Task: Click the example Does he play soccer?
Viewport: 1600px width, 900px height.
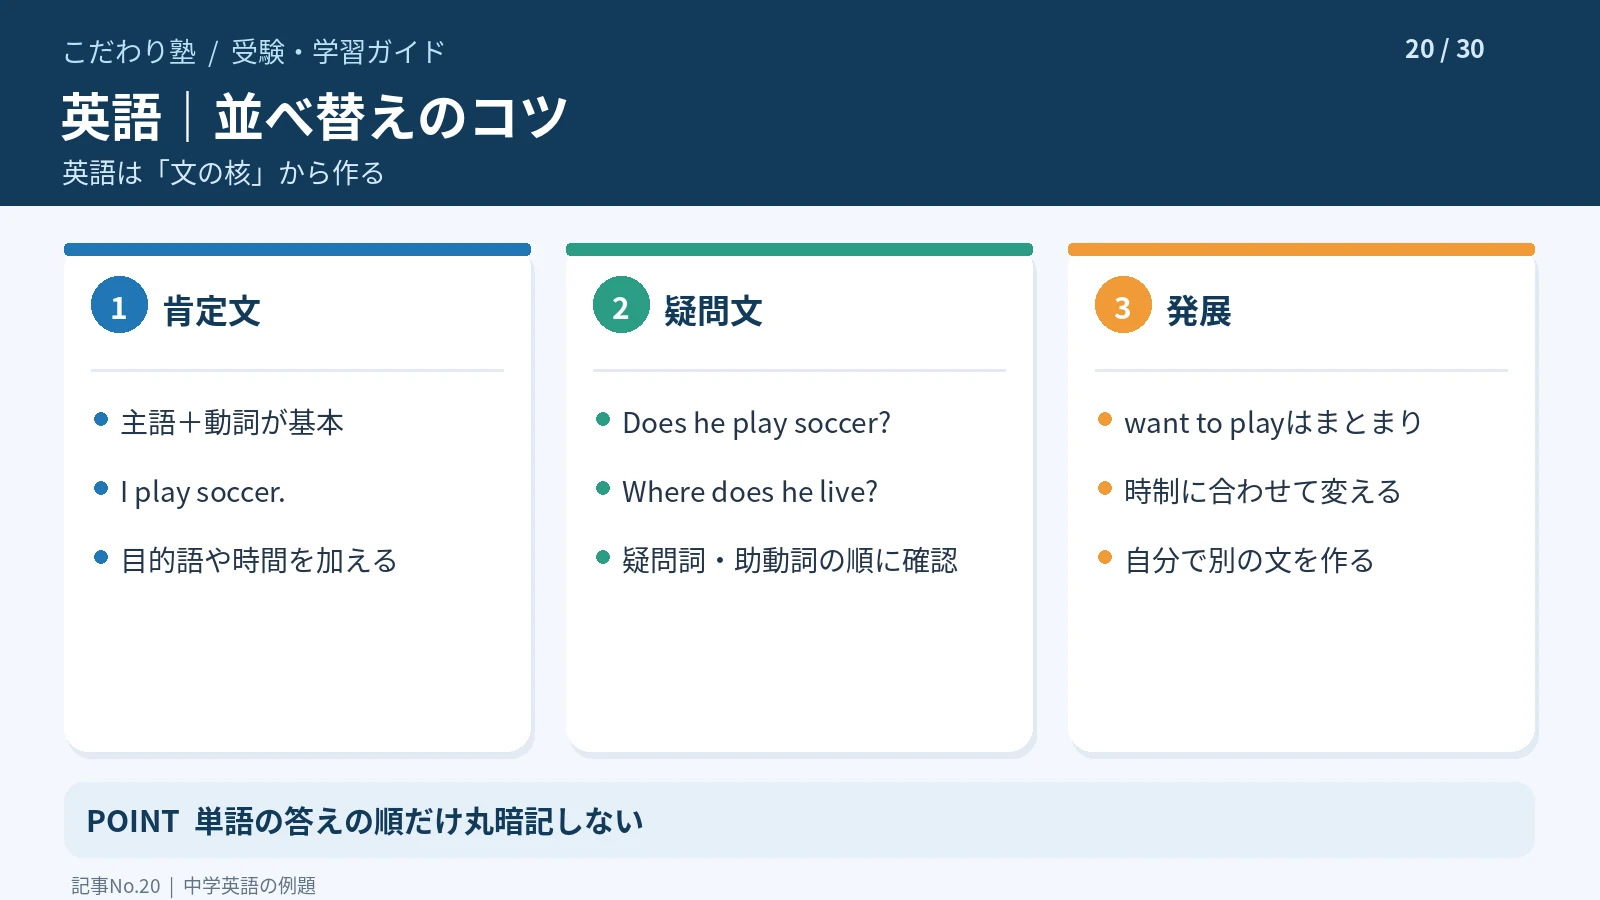Action: 756,423
